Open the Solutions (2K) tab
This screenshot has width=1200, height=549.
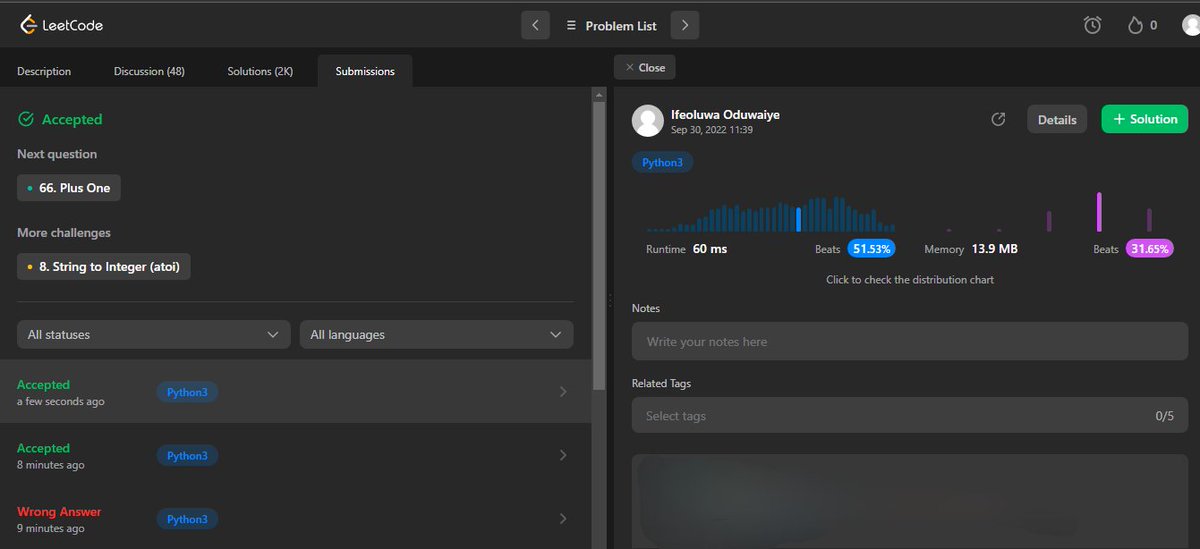click(260, 71)
